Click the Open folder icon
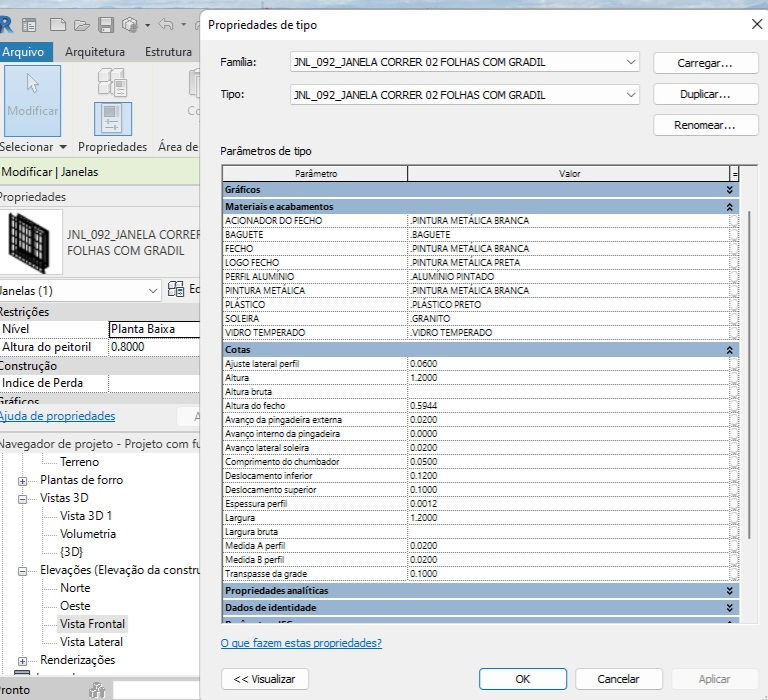Viewport: 768px width, 700px height. point(82,24)
